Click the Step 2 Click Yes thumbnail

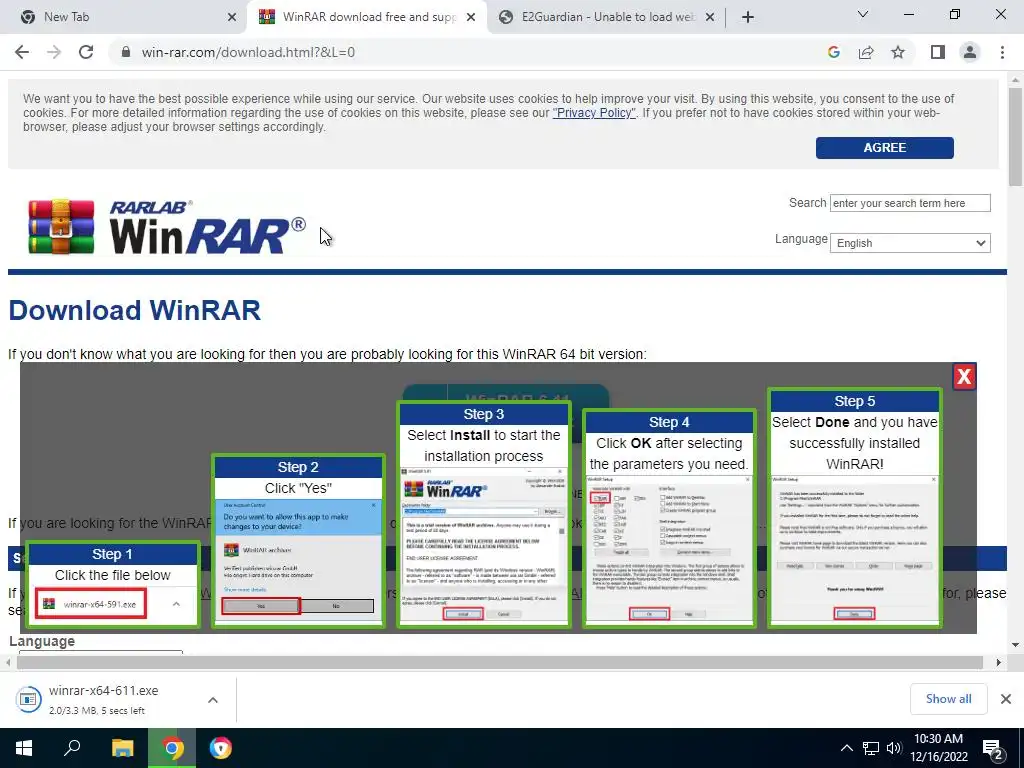[x=298, y=541]
